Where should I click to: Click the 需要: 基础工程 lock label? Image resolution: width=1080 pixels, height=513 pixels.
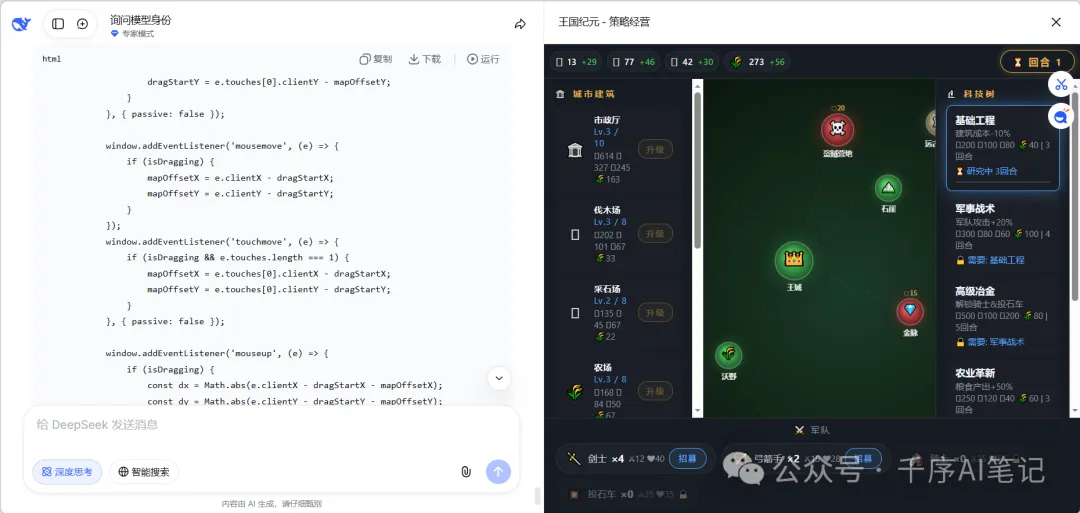pos(990,260)
